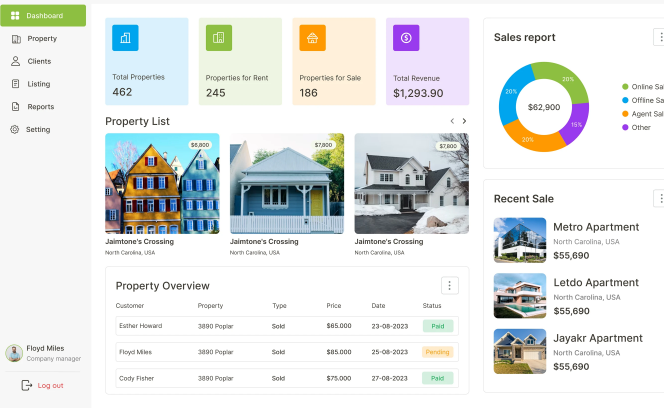Click Paid status for Esther Howard

(438, 326)
